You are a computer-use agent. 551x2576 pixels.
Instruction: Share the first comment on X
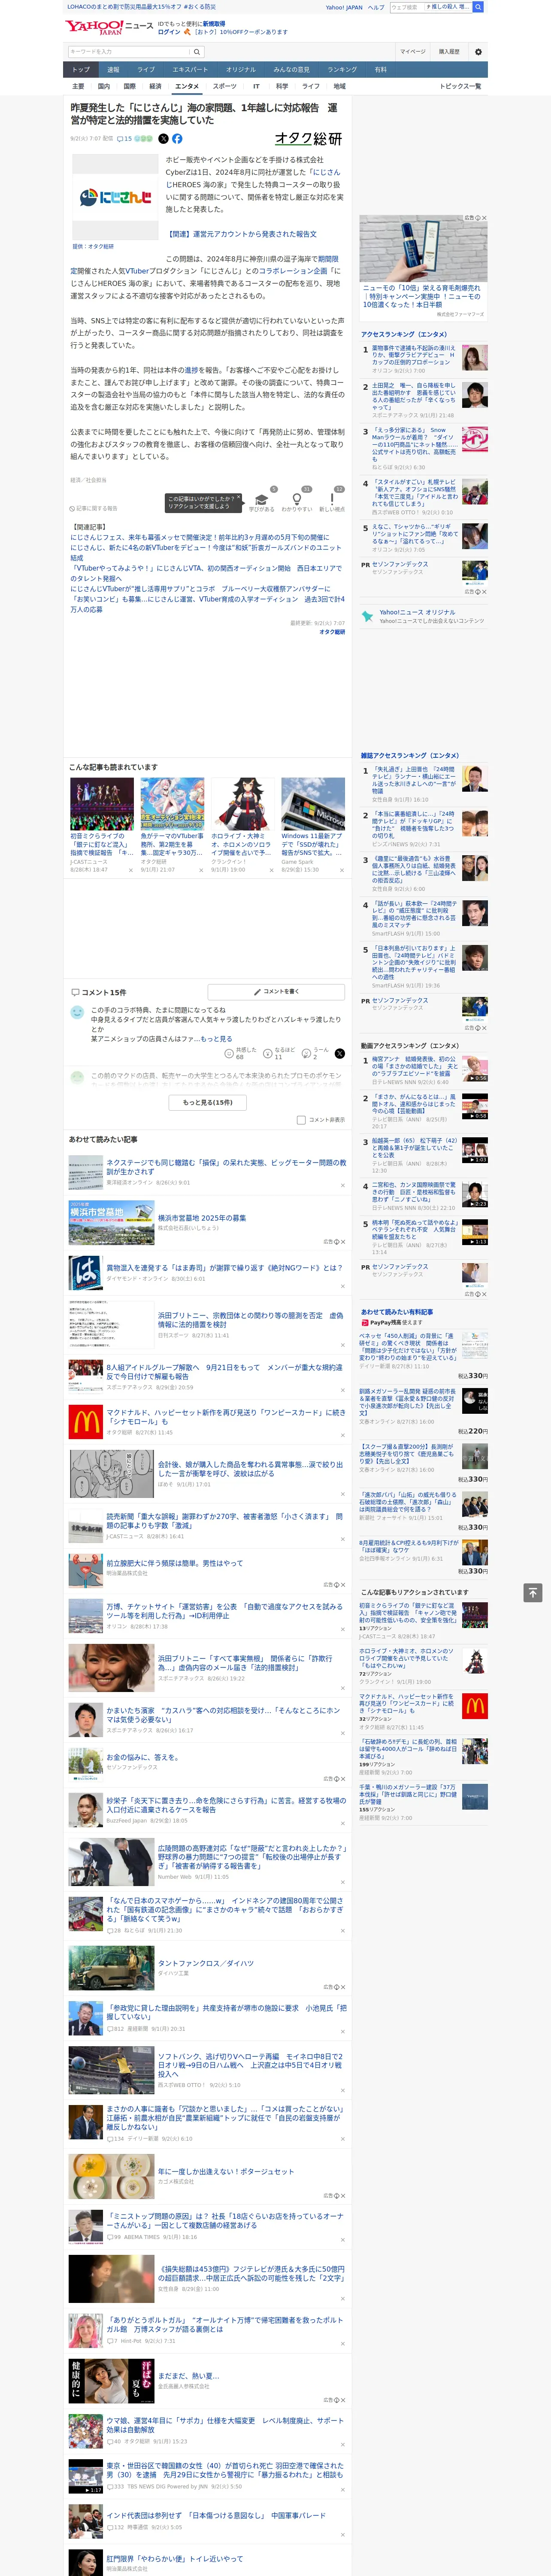[340, 1053]
